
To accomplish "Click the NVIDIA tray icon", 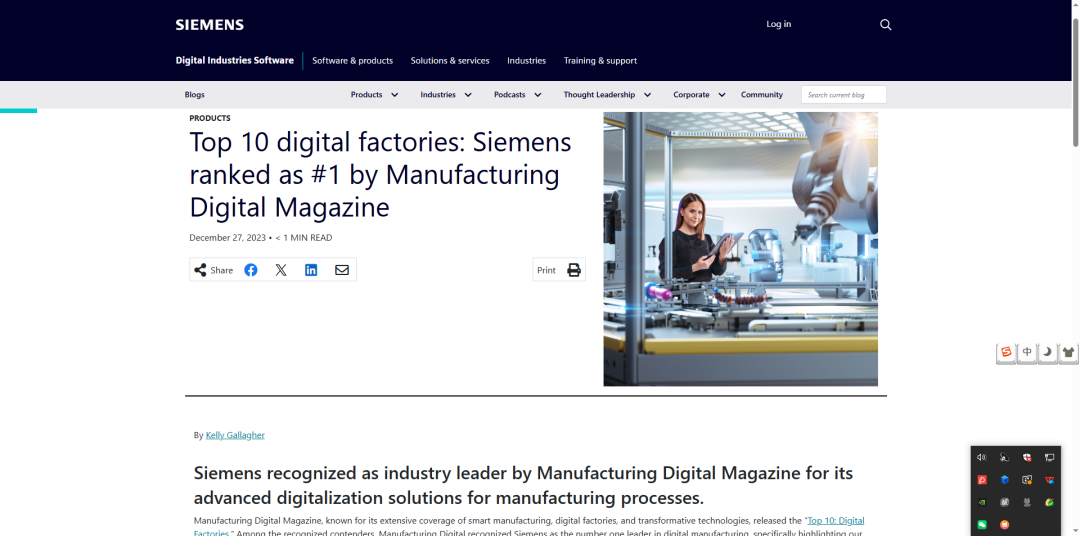I will tap(982, 502).
